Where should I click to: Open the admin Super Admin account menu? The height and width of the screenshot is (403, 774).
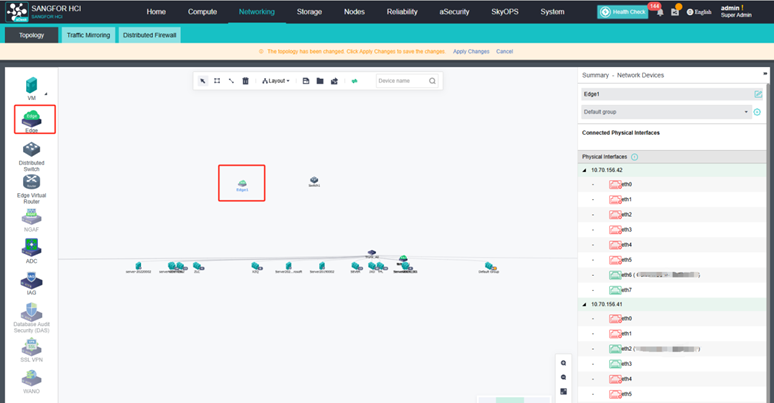tap(736, 11)
